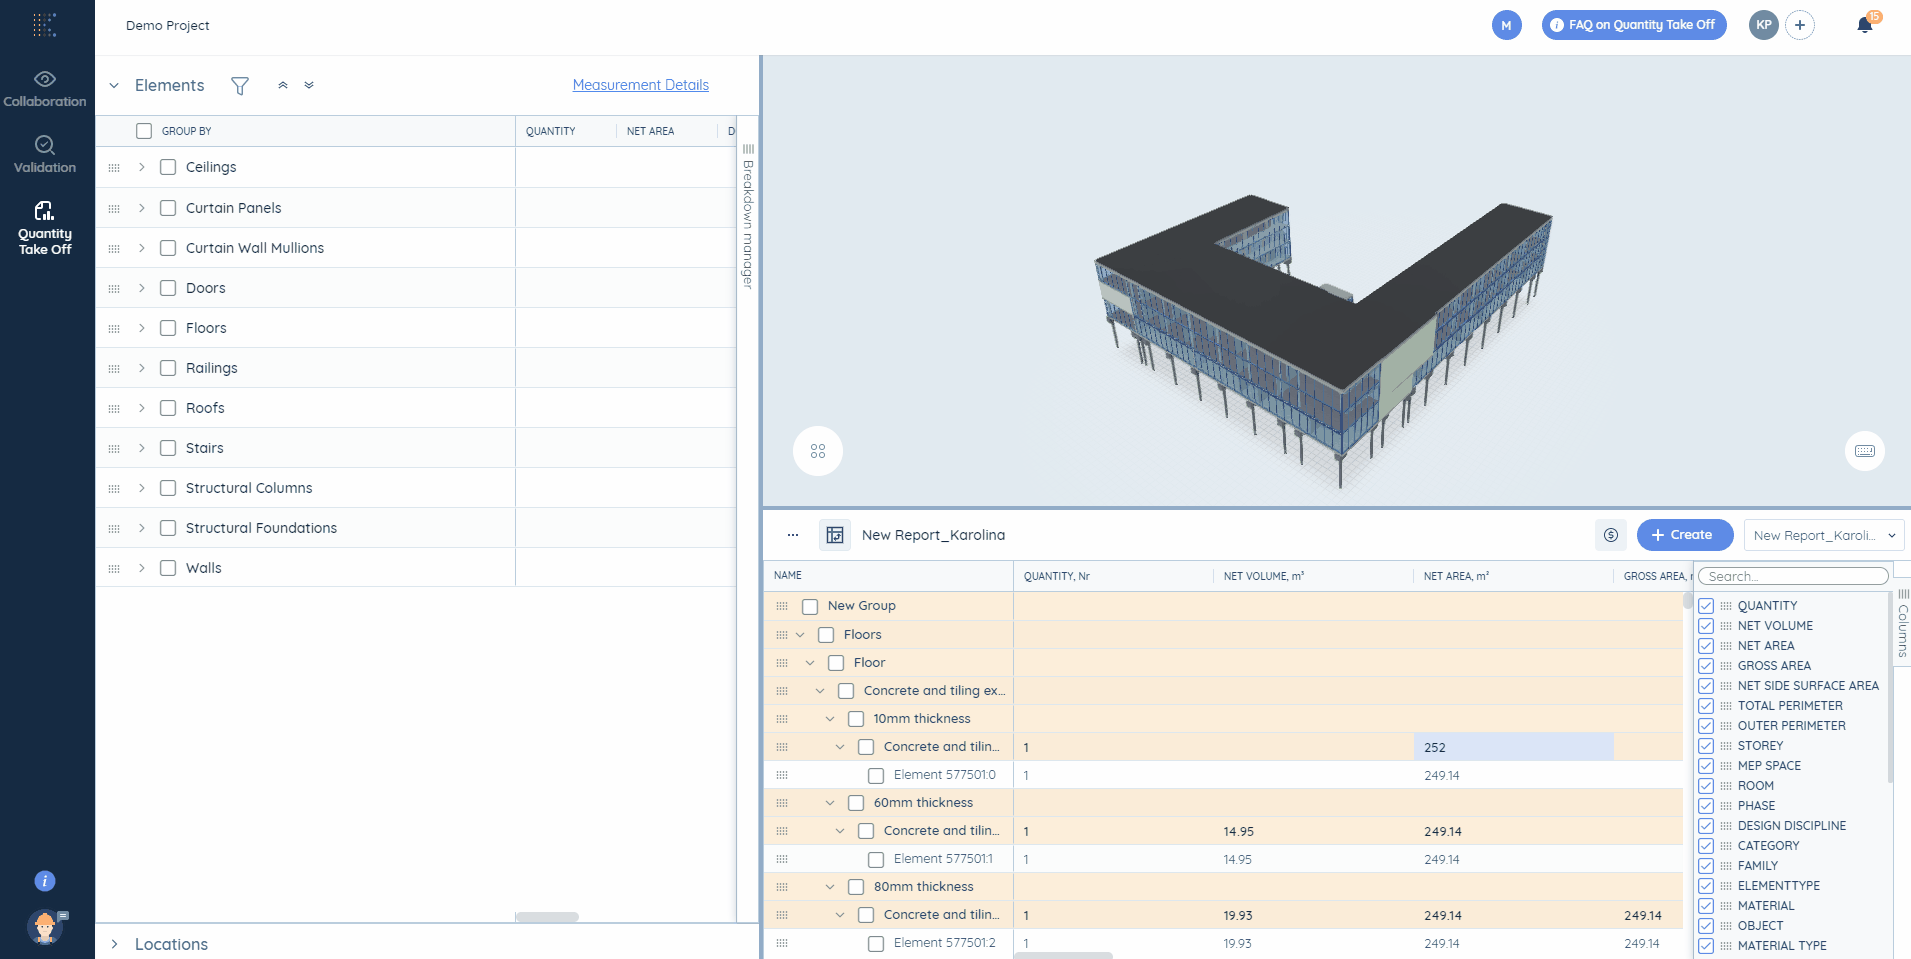Open the Validation module in sidebar
The height and width of the screenshot is (959, 1911).
coord(45,154)
